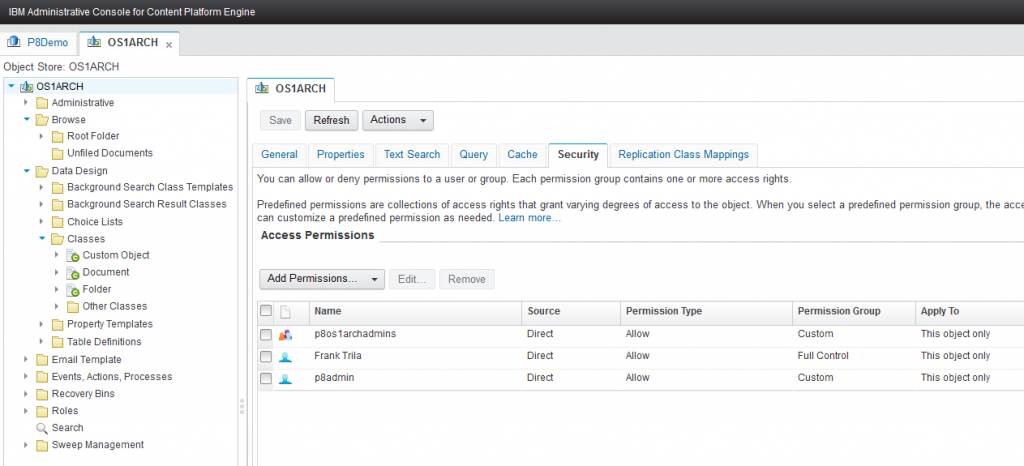Click the Document class icon
The height and width of the screenshot is (466, 1024).
[72, 273]
